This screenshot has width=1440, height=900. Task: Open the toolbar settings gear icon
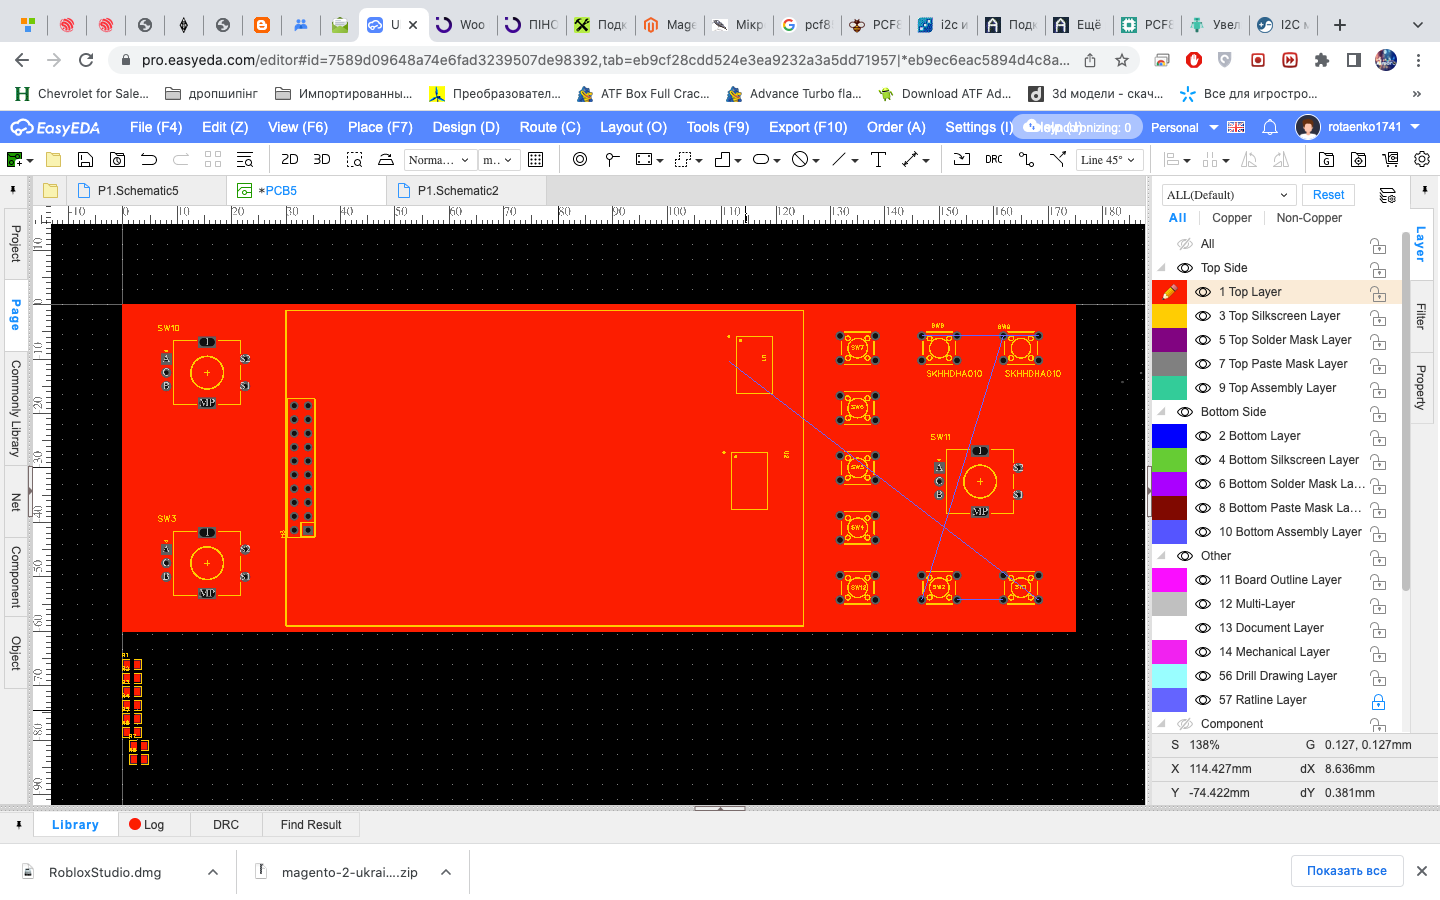(1422, 160)
